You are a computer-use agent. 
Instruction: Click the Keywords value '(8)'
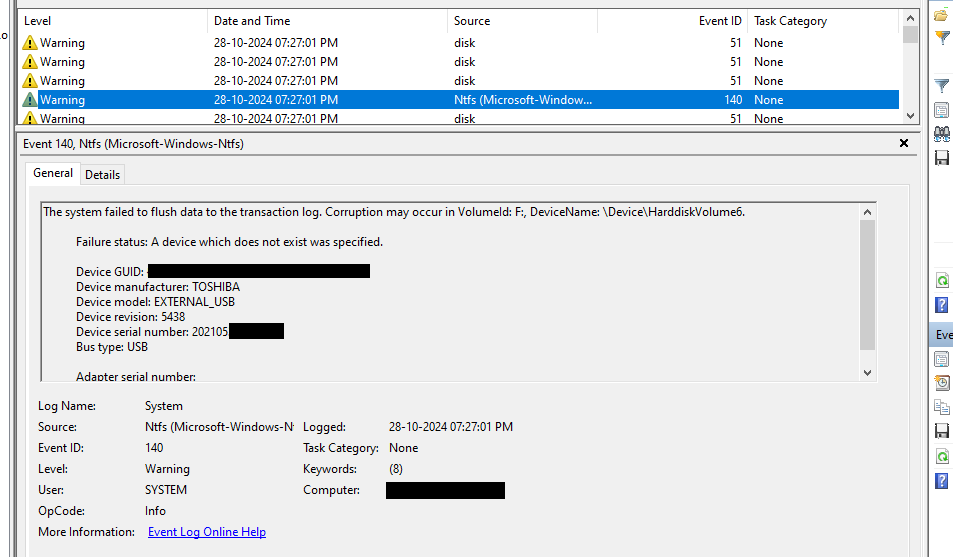pyautogui.click(x=396, y=469)
